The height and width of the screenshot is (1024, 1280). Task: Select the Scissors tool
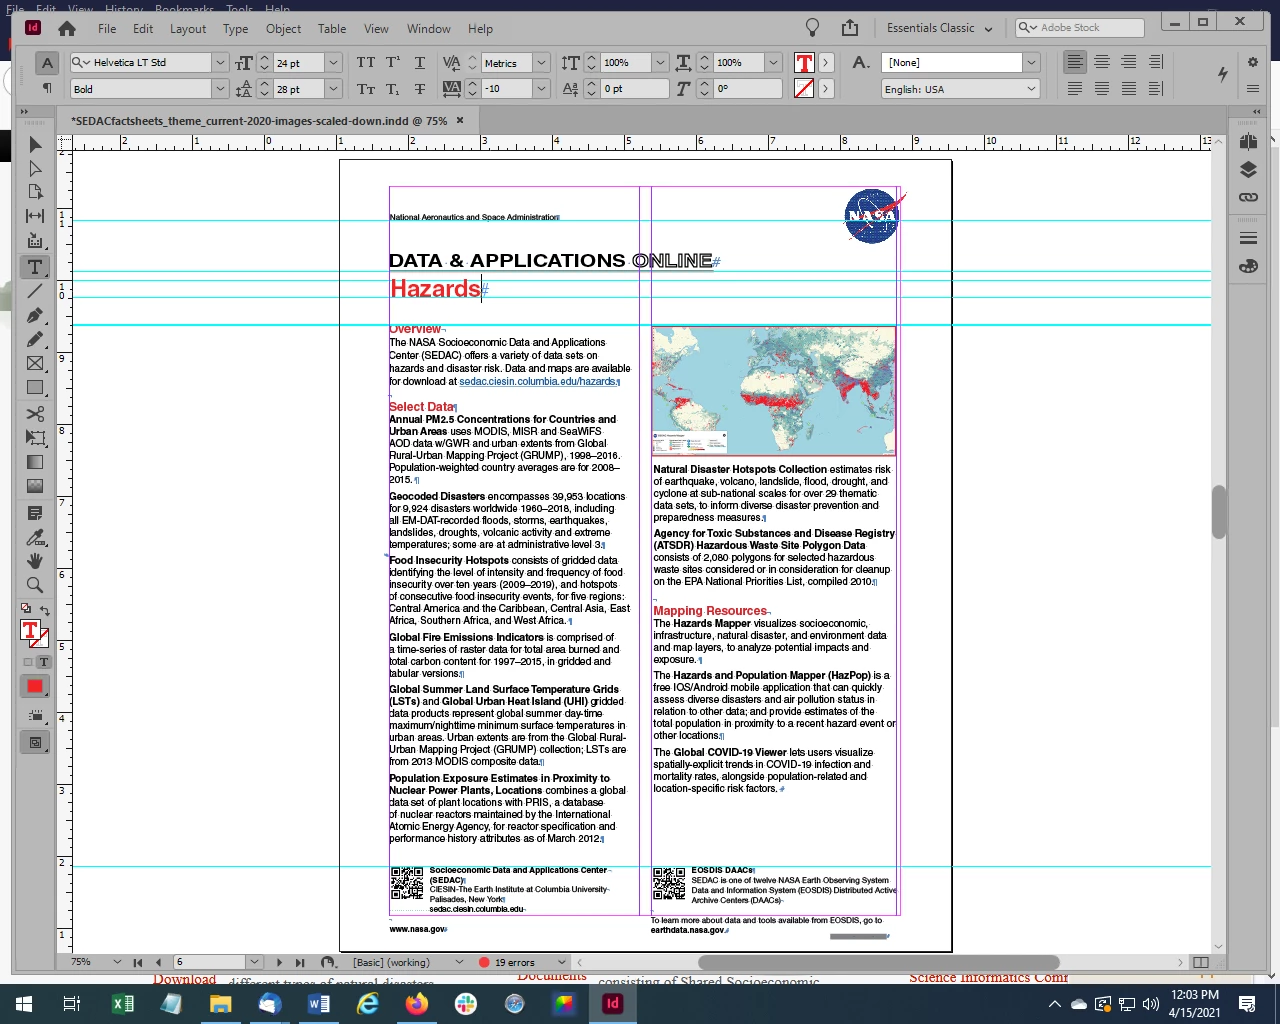(35, 413)
